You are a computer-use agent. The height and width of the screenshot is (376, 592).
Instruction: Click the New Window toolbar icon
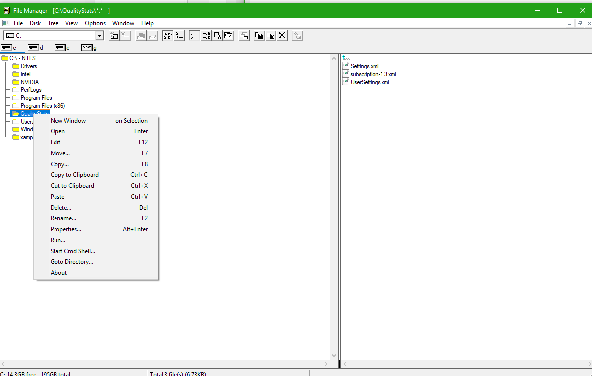(x=245, y=36)
